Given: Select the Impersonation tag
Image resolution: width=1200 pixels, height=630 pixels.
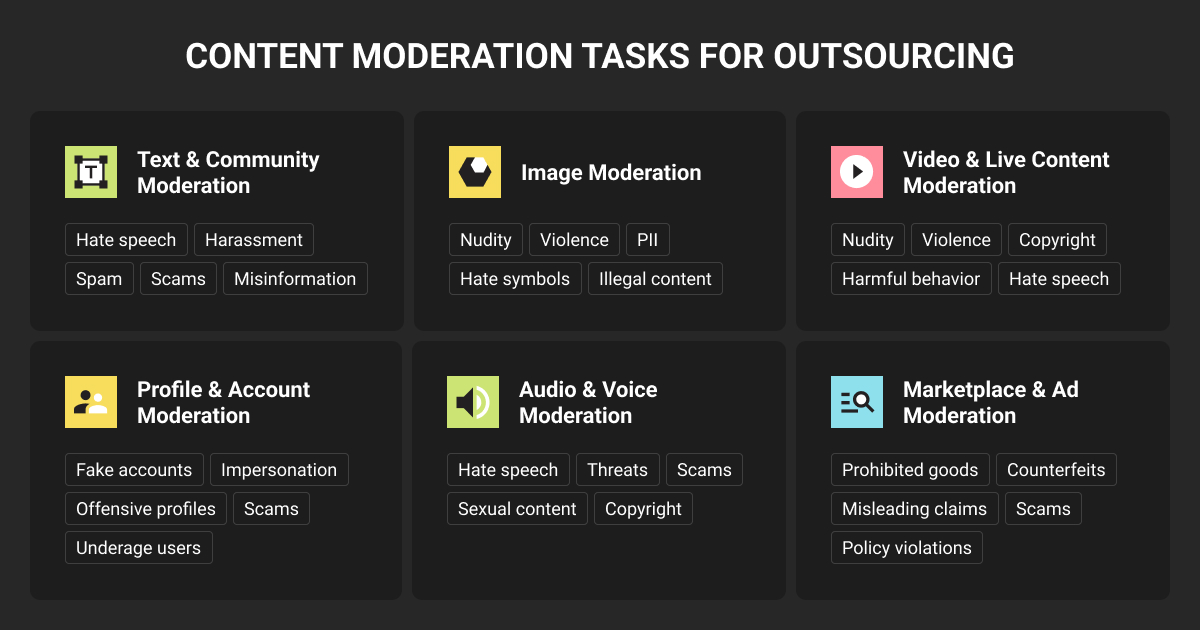Looking at the screenshot, I should pyautogui.click(x=279, y=470).
